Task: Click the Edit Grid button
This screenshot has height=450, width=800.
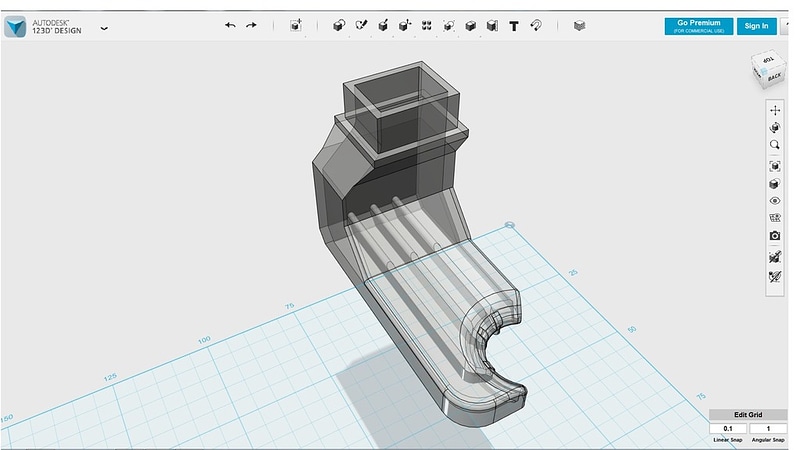Action: click(x=748, y=415)
